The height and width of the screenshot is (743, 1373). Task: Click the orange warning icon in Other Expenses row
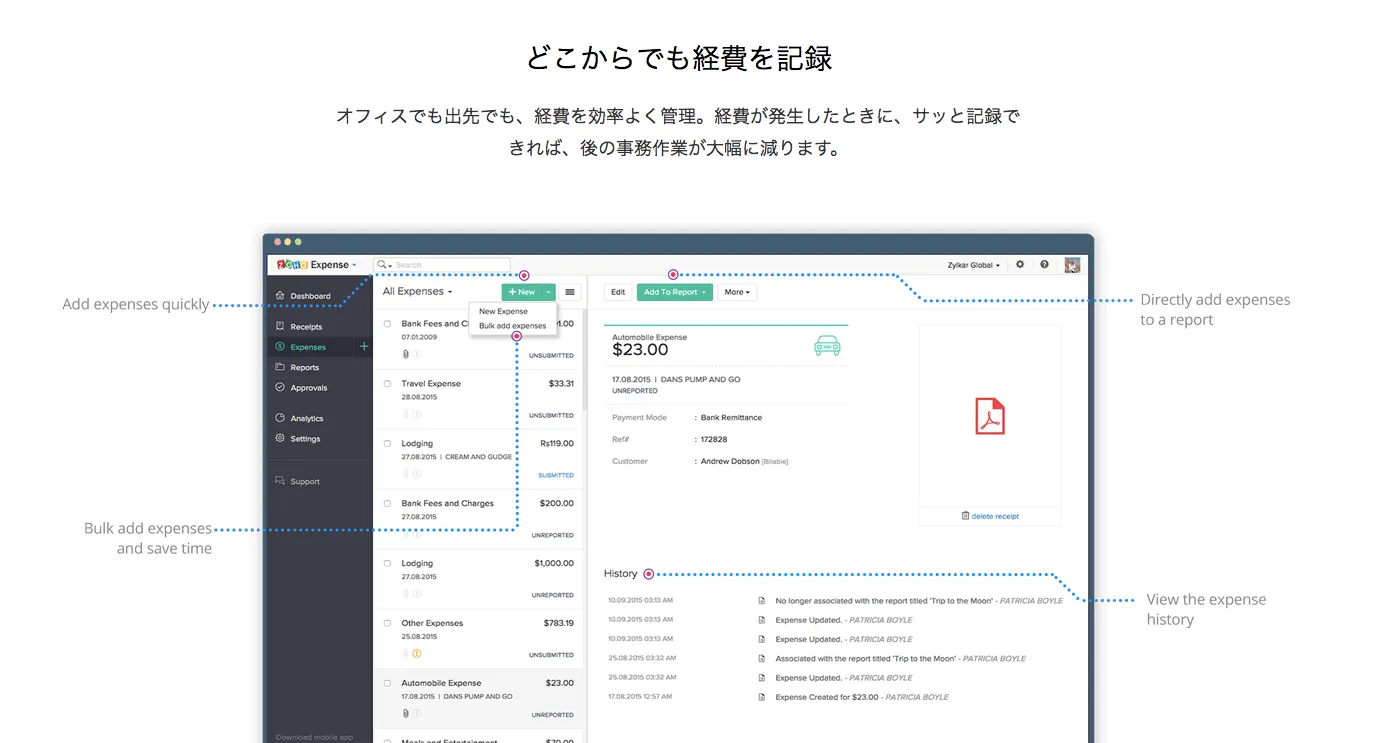coord(417,654)
